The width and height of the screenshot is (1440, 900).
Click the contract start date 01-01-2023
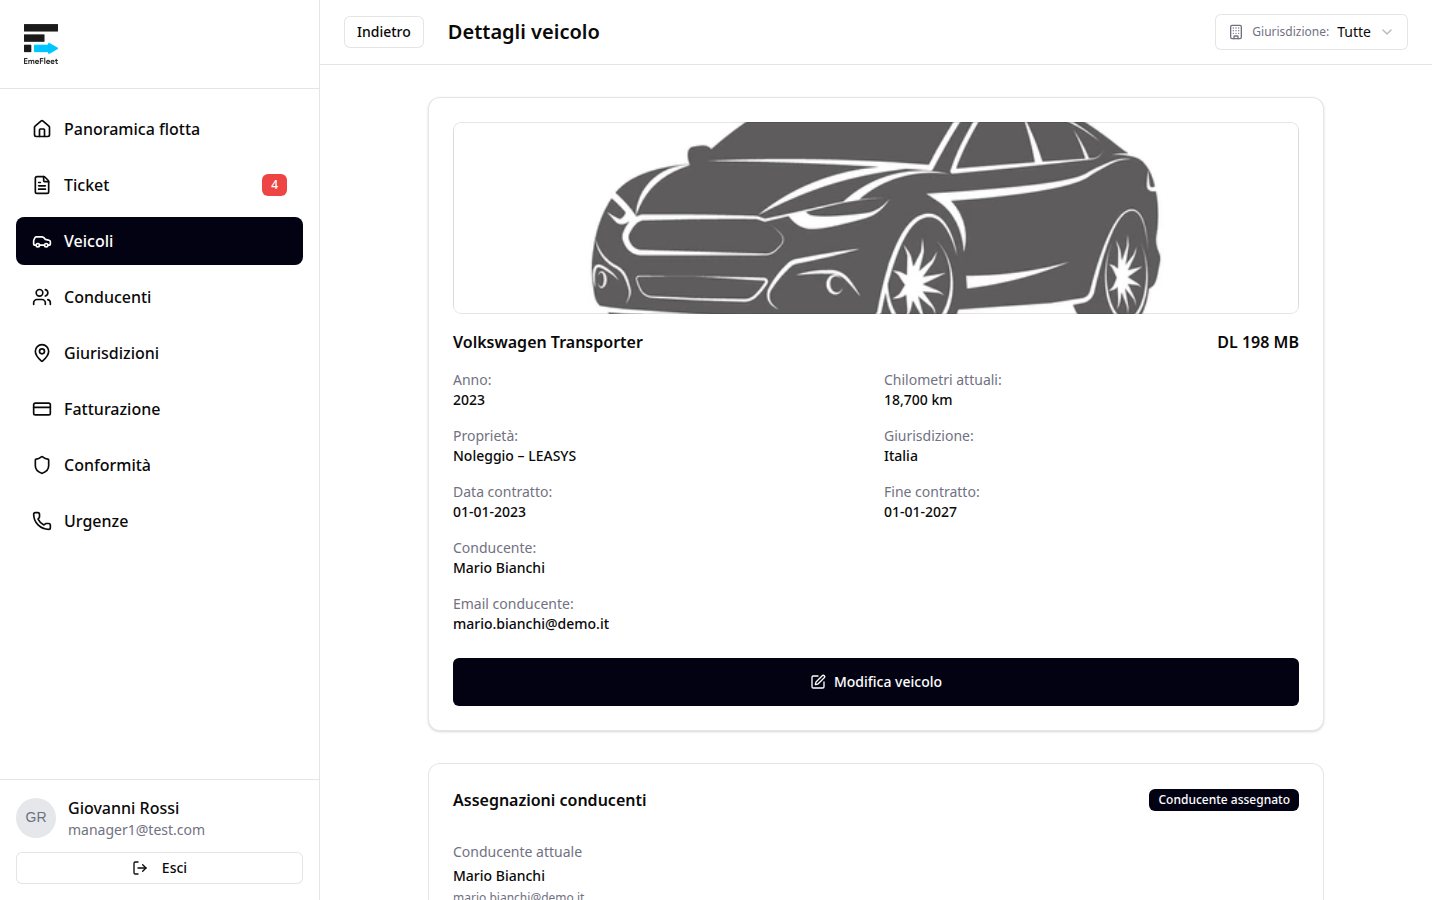490,512
